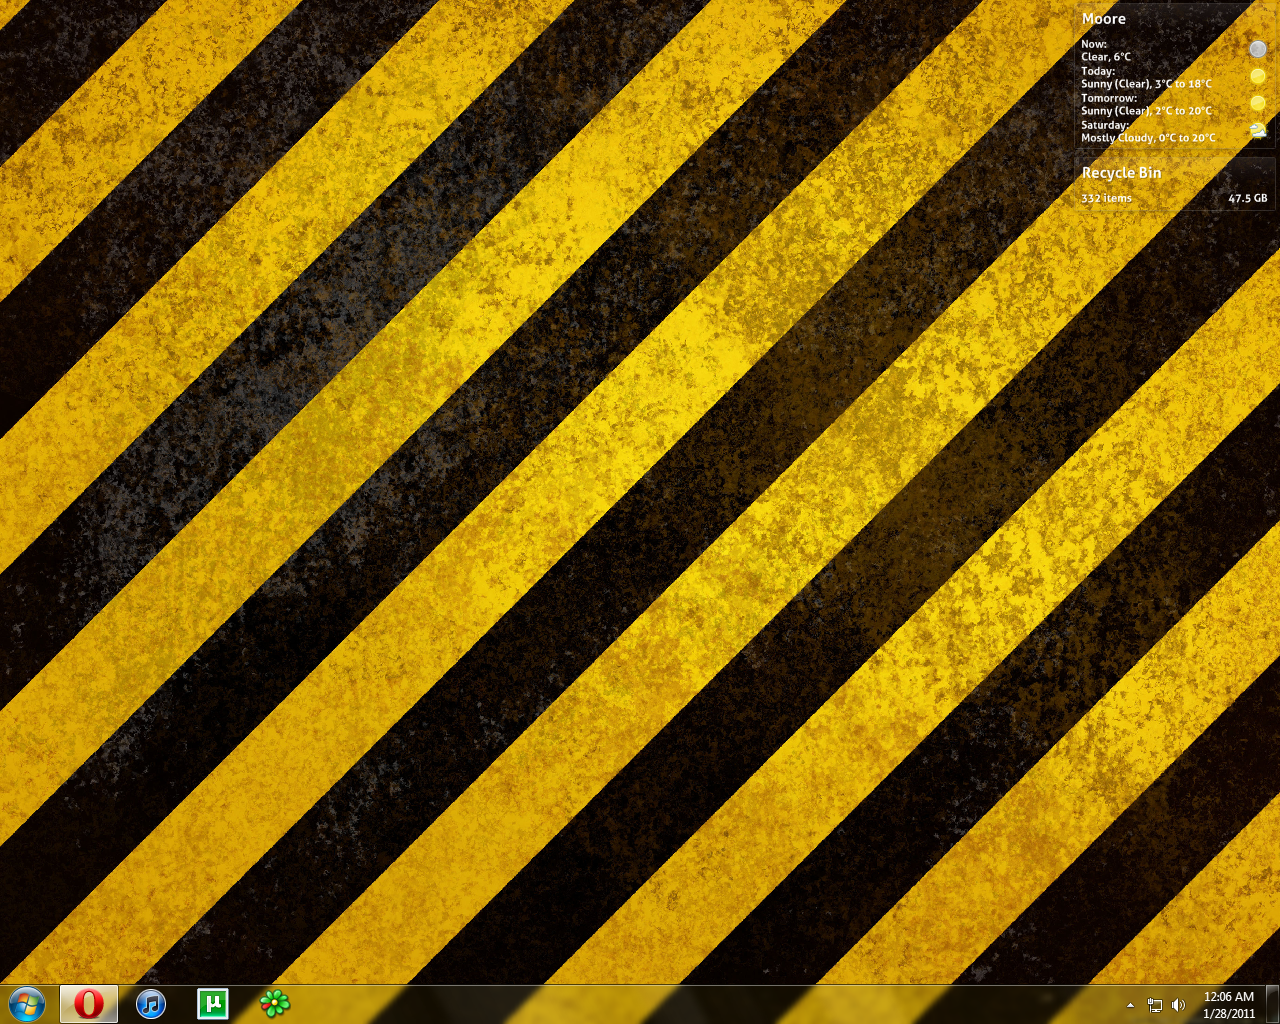This screenshot has height=1024, width=1280.
Task: Open the Windows Start menu orb
Action: coord(27,1004)
